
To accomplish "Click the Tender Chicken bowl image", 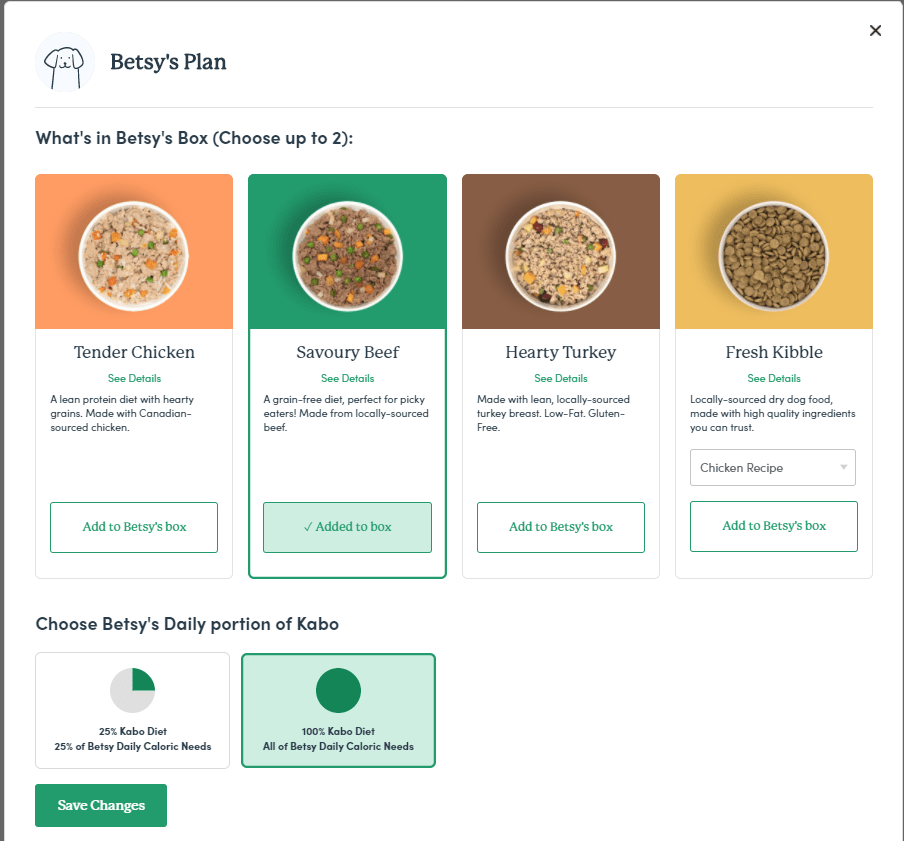I will pos(134,252).
